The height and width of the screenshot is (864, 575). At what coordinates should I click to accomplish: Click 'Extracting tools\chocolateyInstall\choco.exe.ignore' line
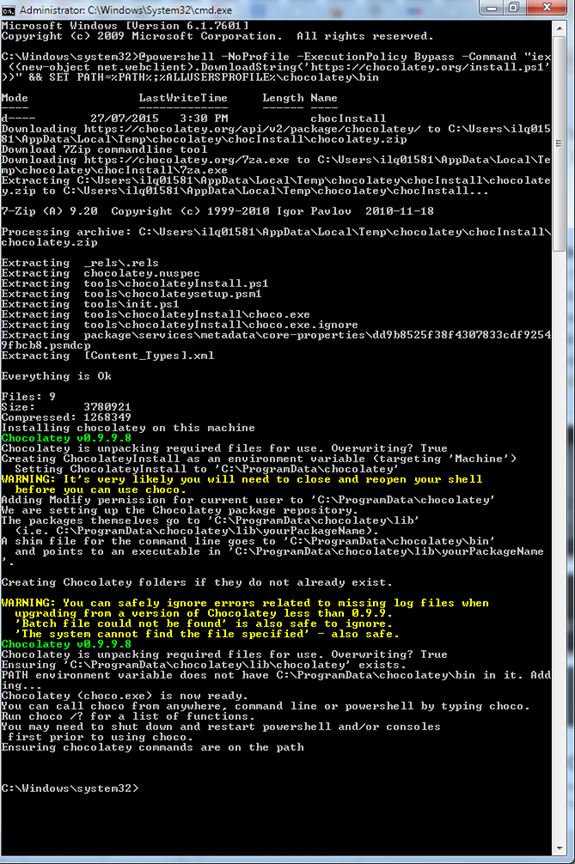[x=180, y=325]
